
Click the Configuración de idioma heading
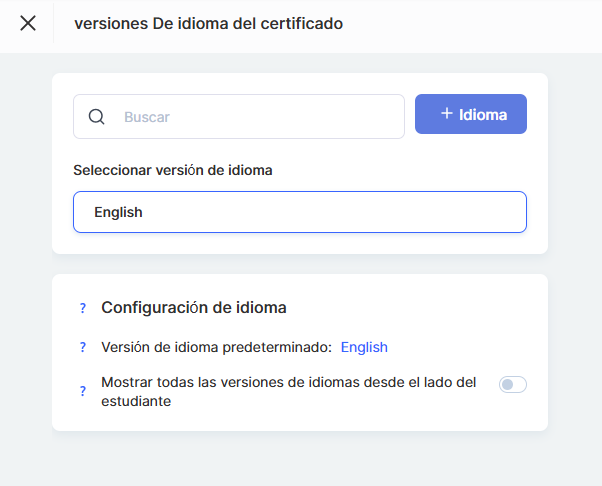point(194,308)
